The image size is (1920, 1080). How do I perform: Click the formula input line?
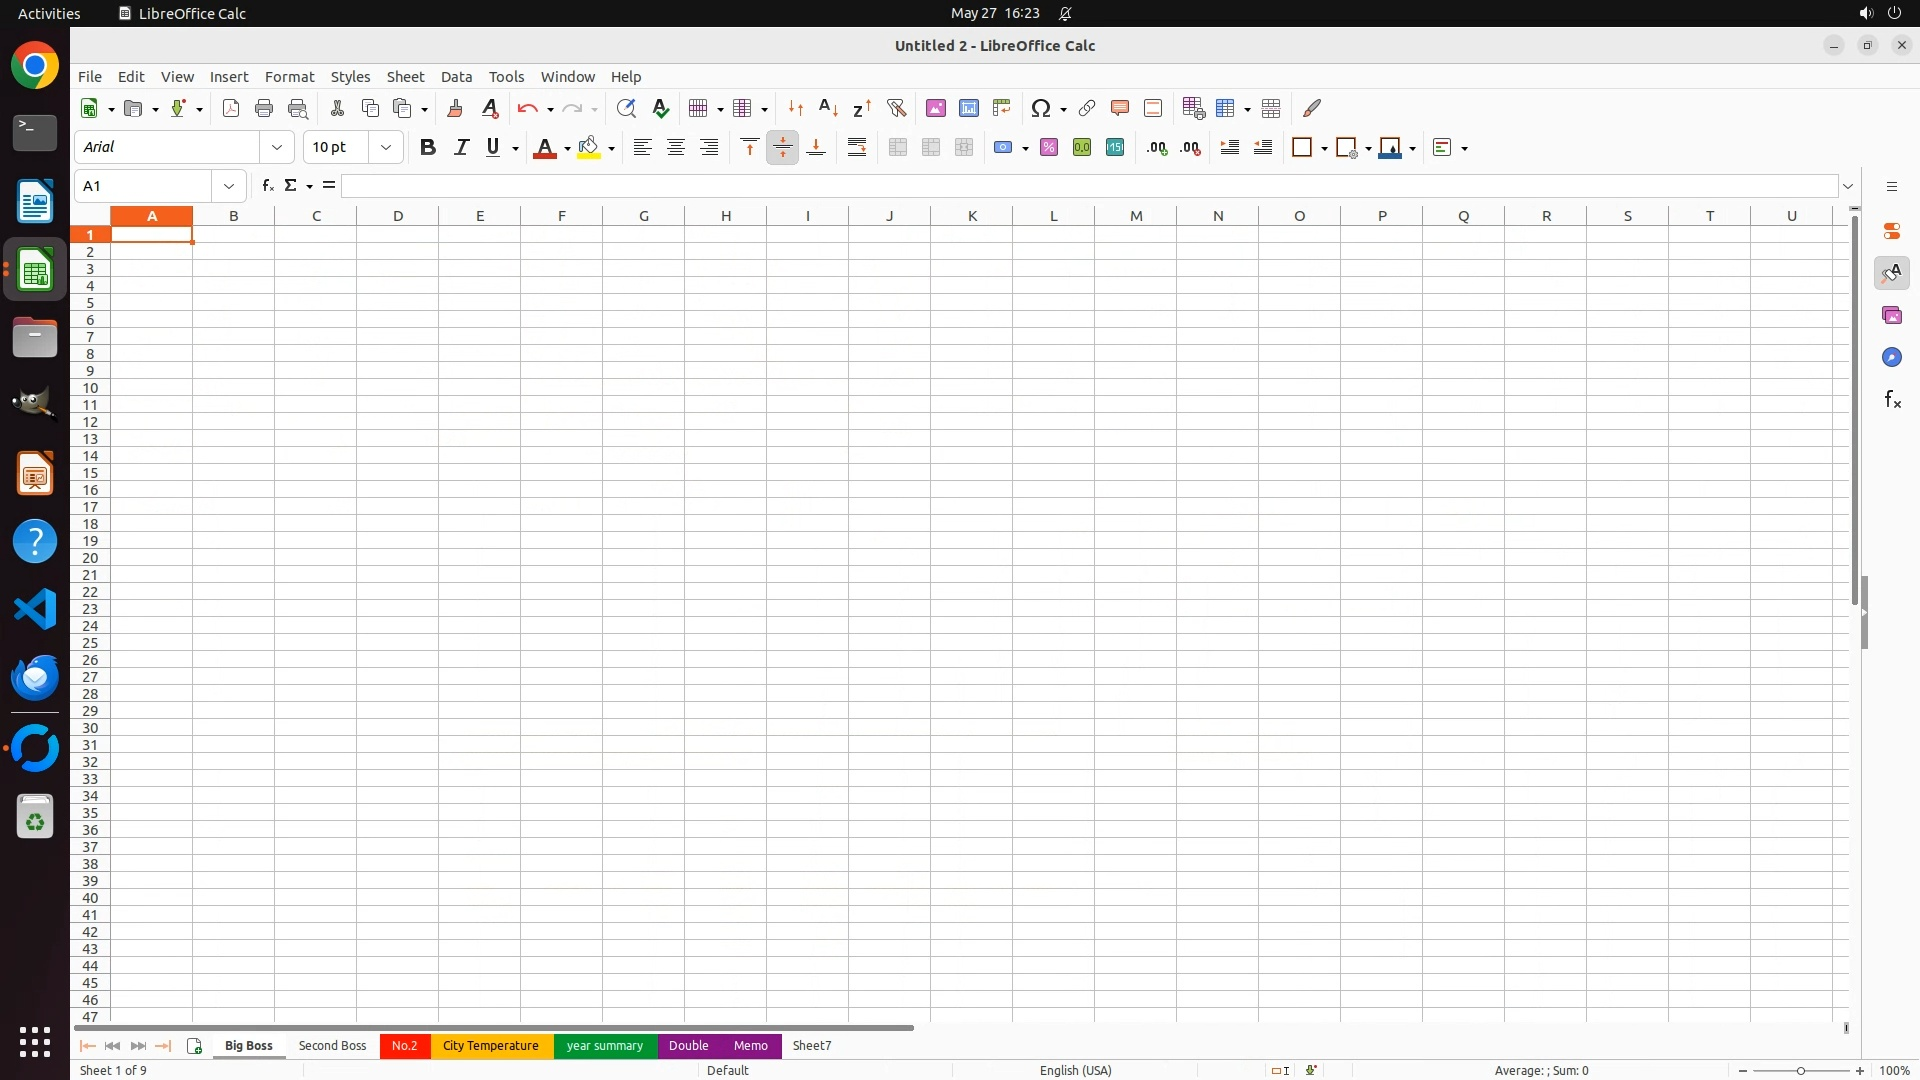[x=1088, y=186]
